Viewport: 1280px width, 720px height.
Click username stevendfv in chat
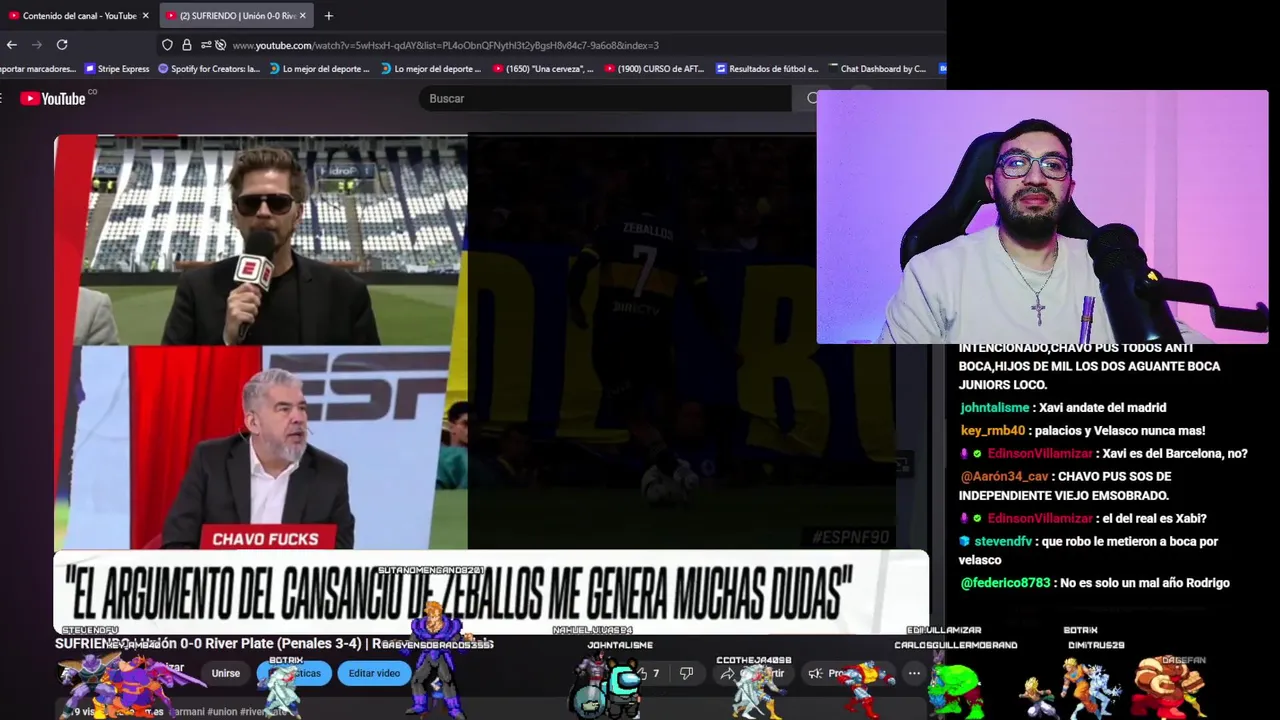[1003, 541]
